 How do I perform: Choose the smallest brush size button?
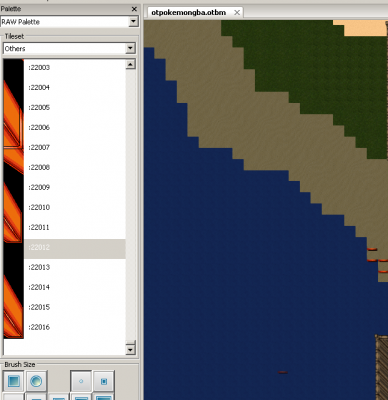81,381
